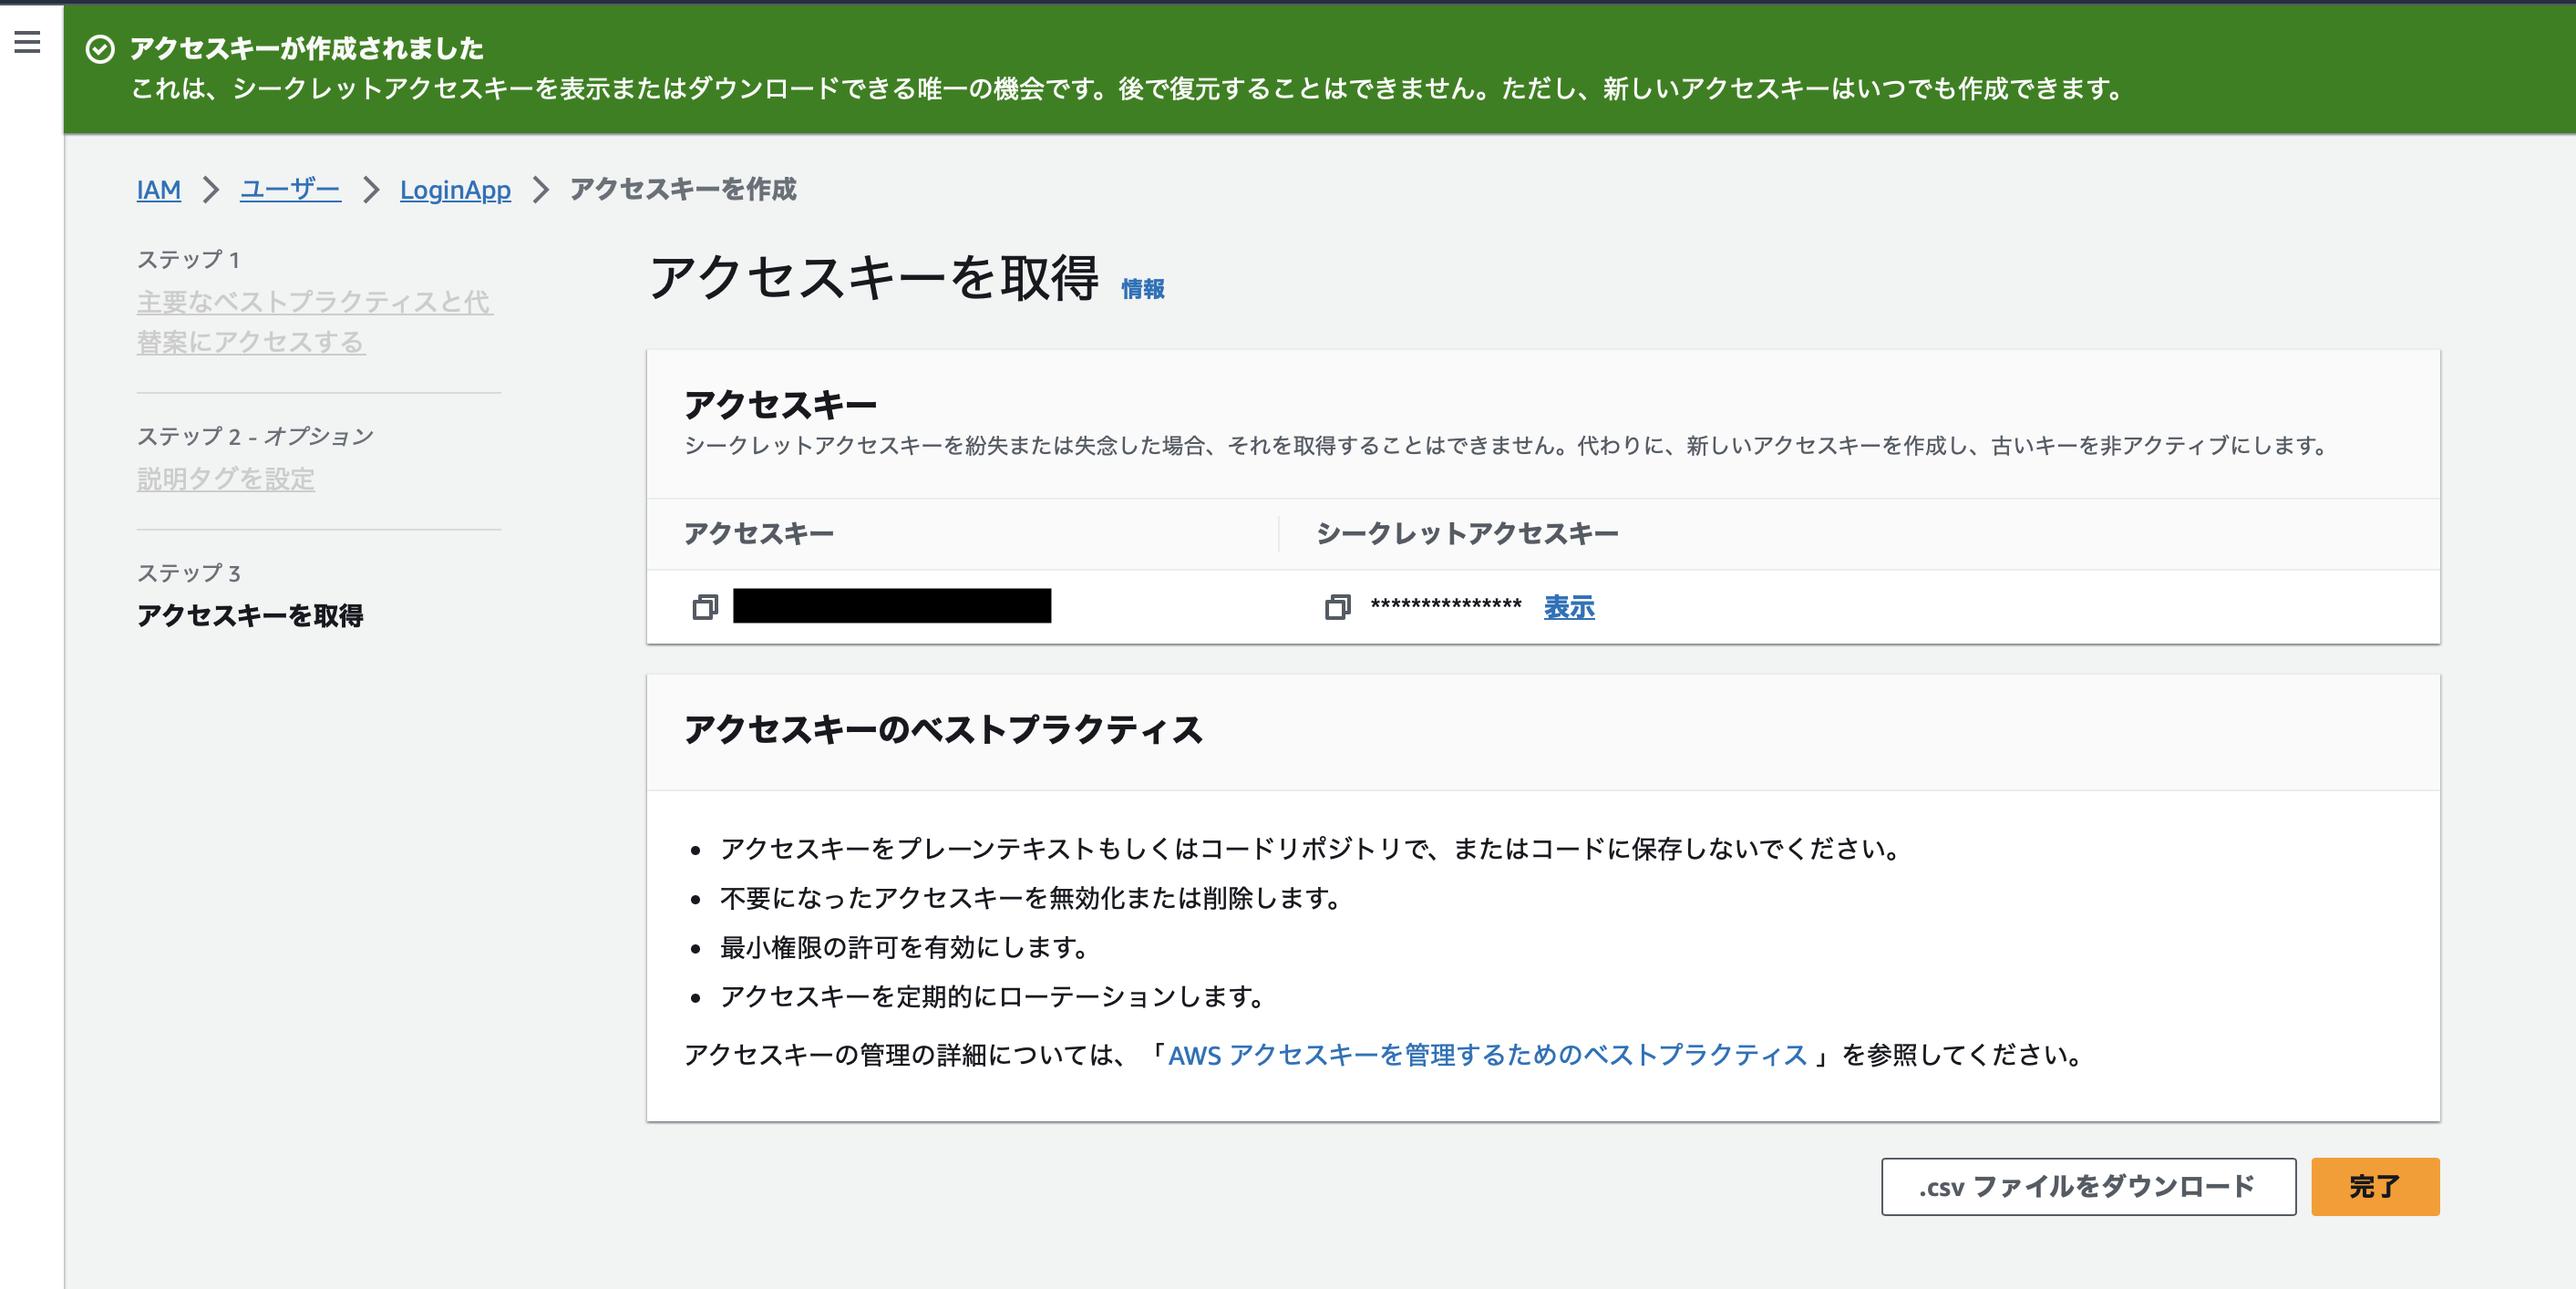Copy the secret access key

[x=1337, y=607]
